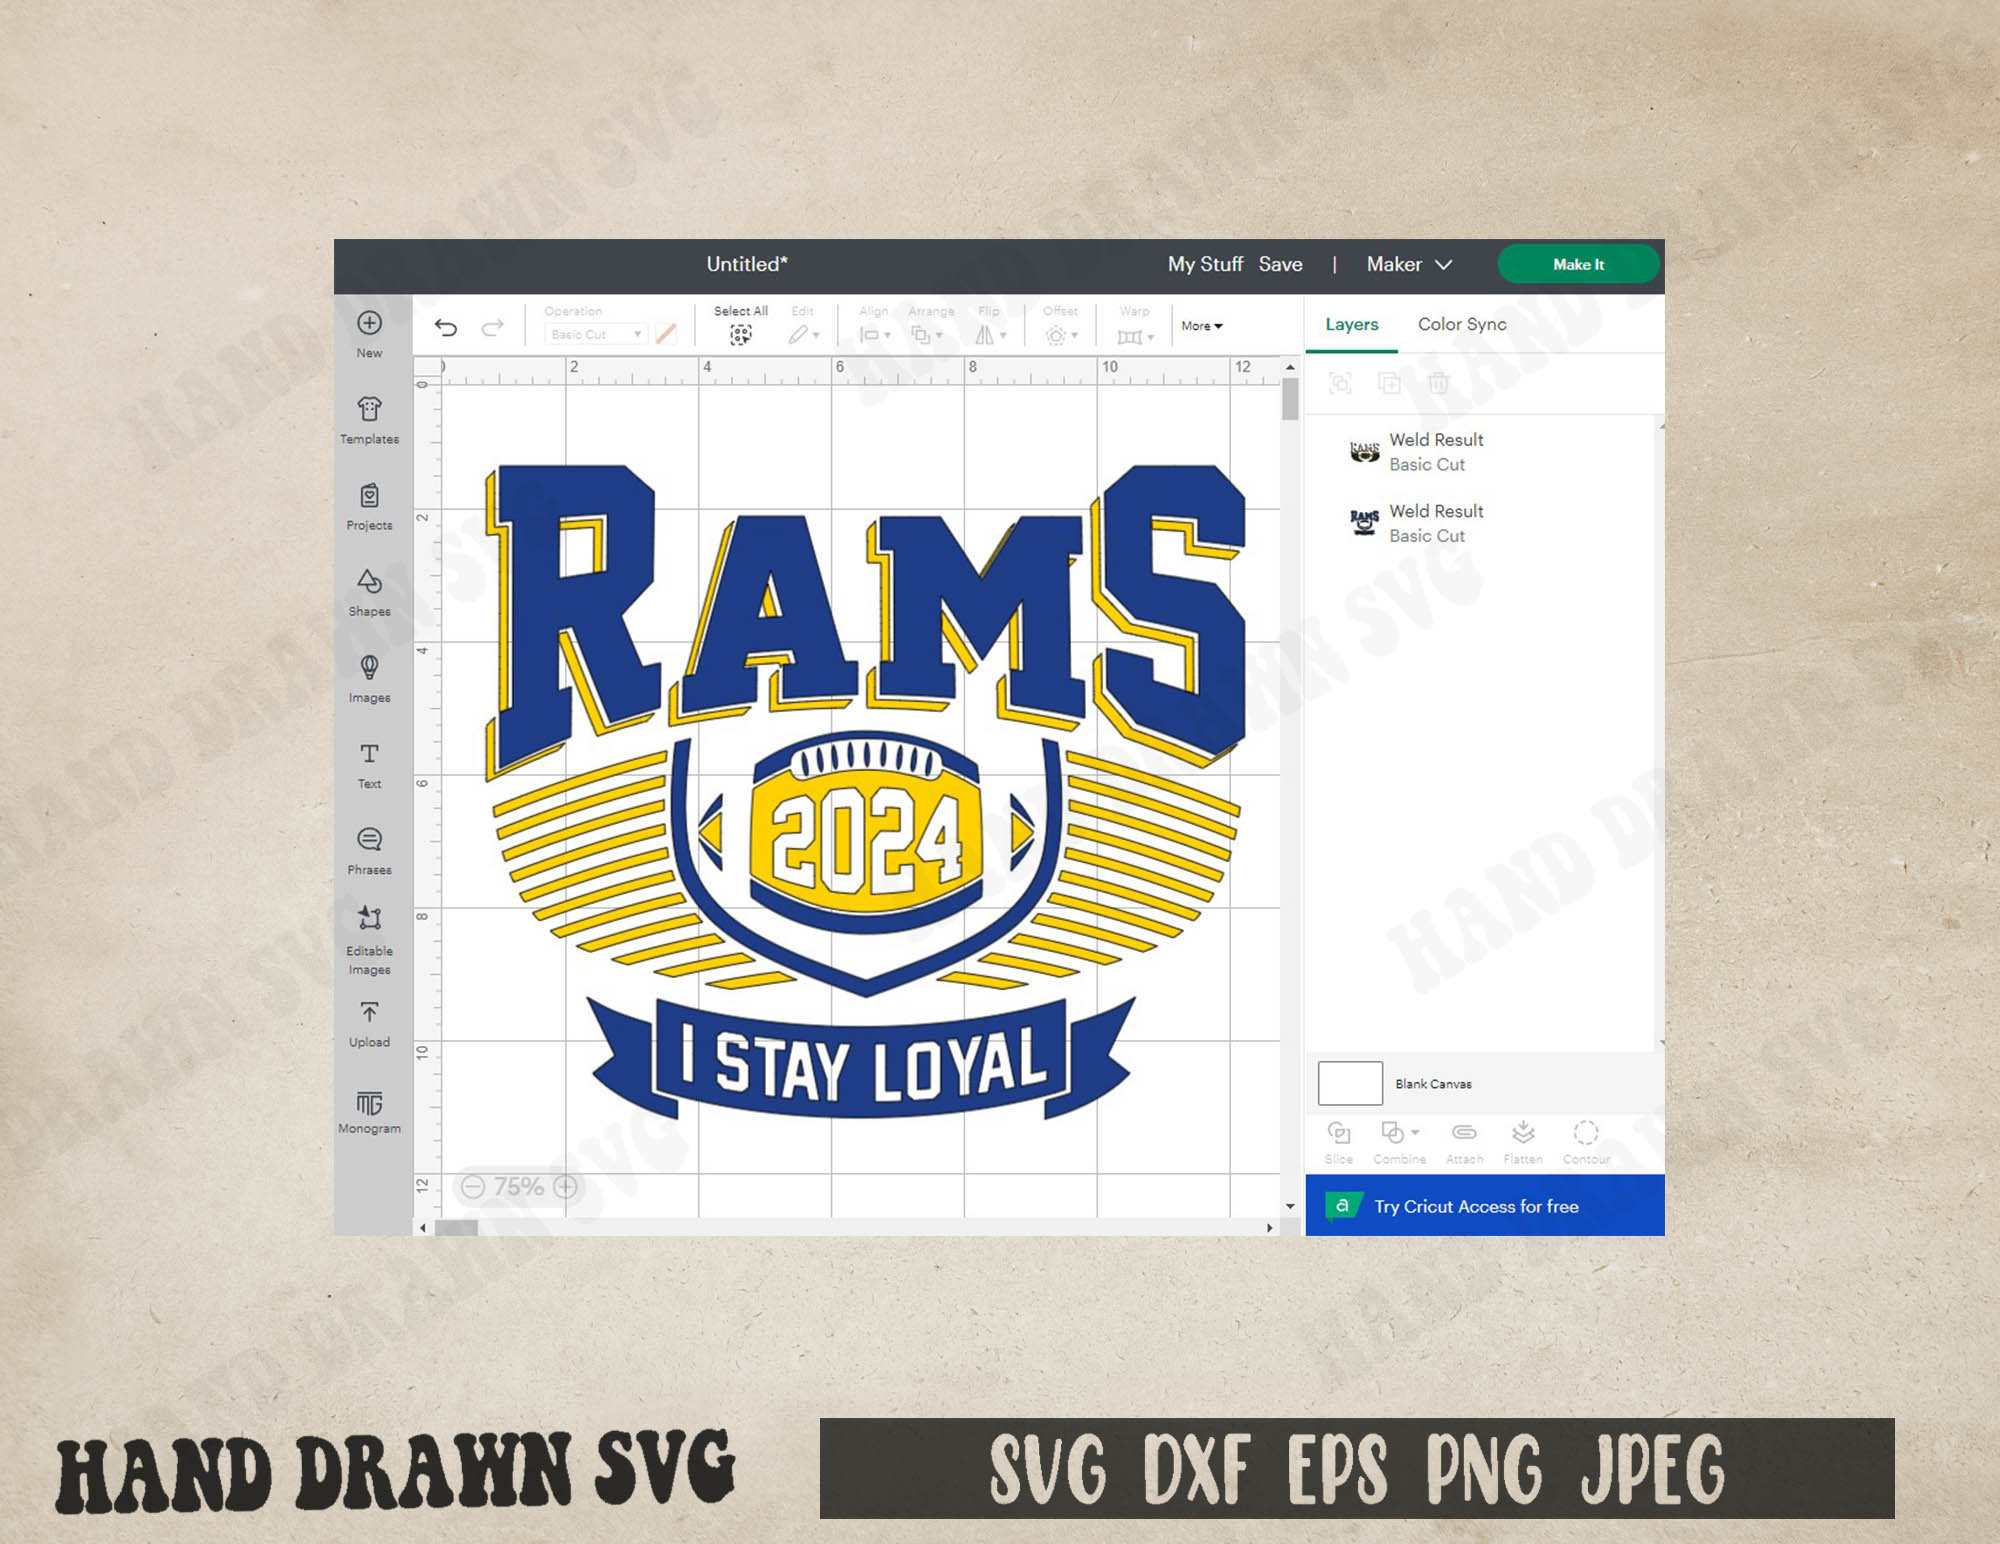Expand the Maker machine dropdown
This screenshot has height=1544, width=2000.
point(1408,264)
